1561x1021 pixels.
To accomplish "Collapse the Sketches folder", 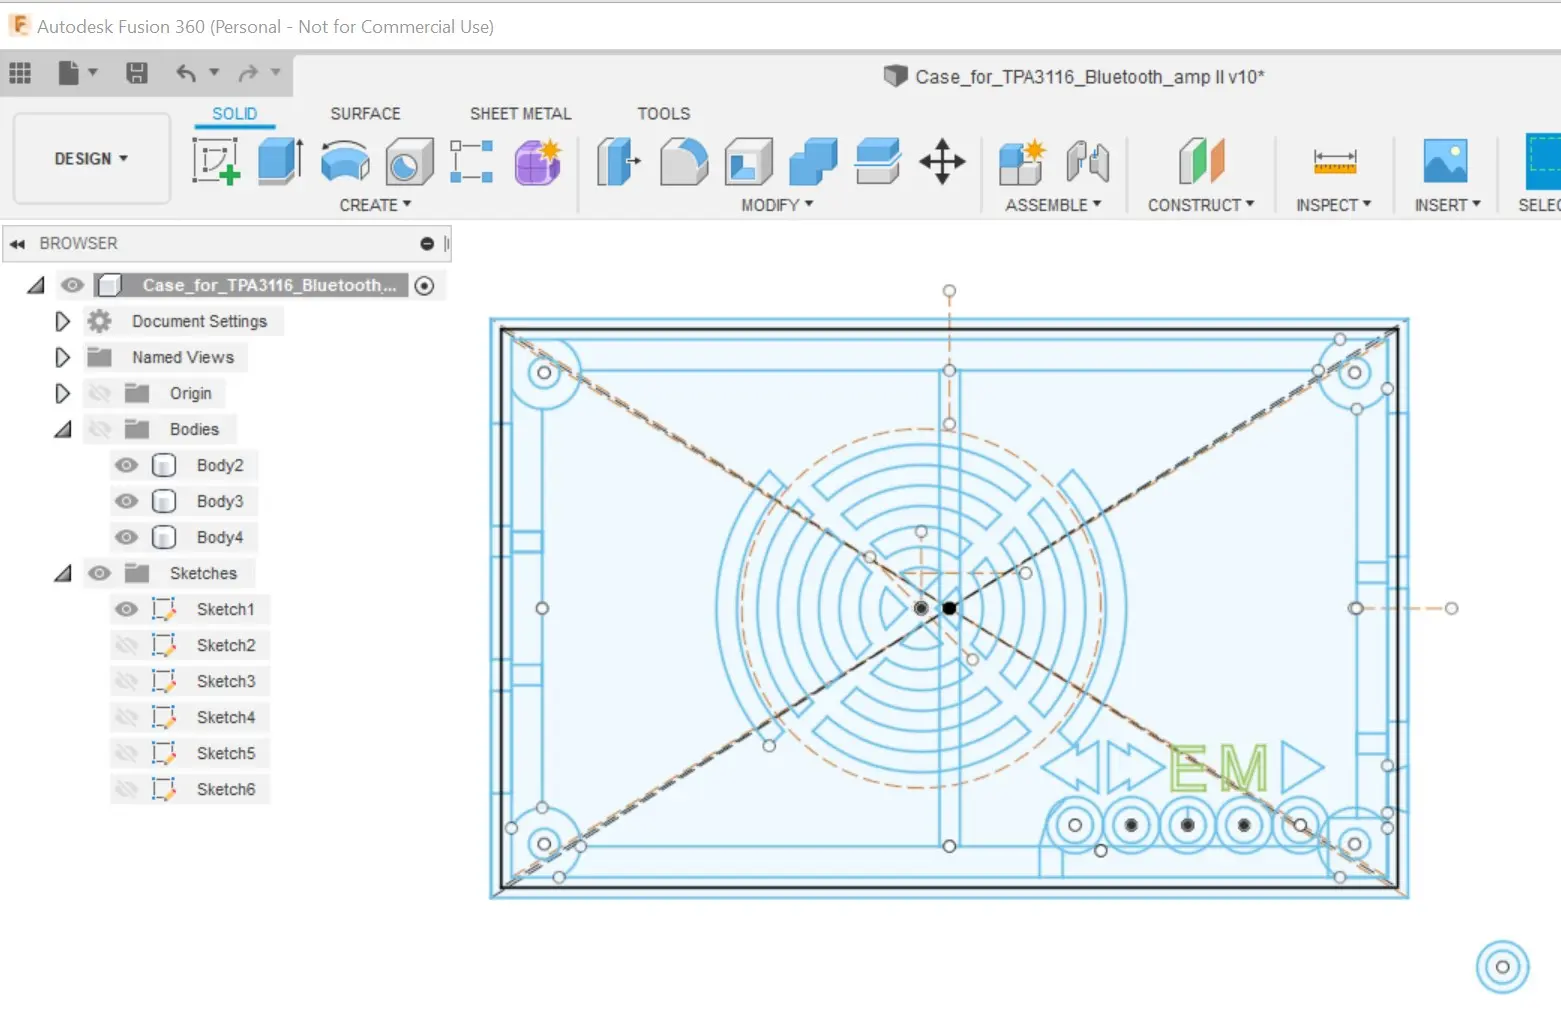I will pos(63,573).
